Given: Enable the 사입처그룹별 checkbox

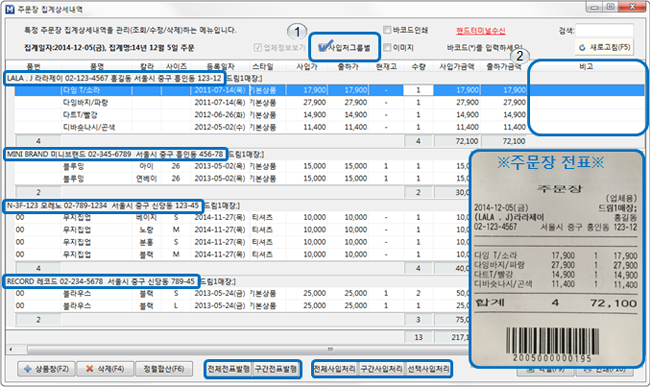Looking at the screenshot, I should coord(323,48).
